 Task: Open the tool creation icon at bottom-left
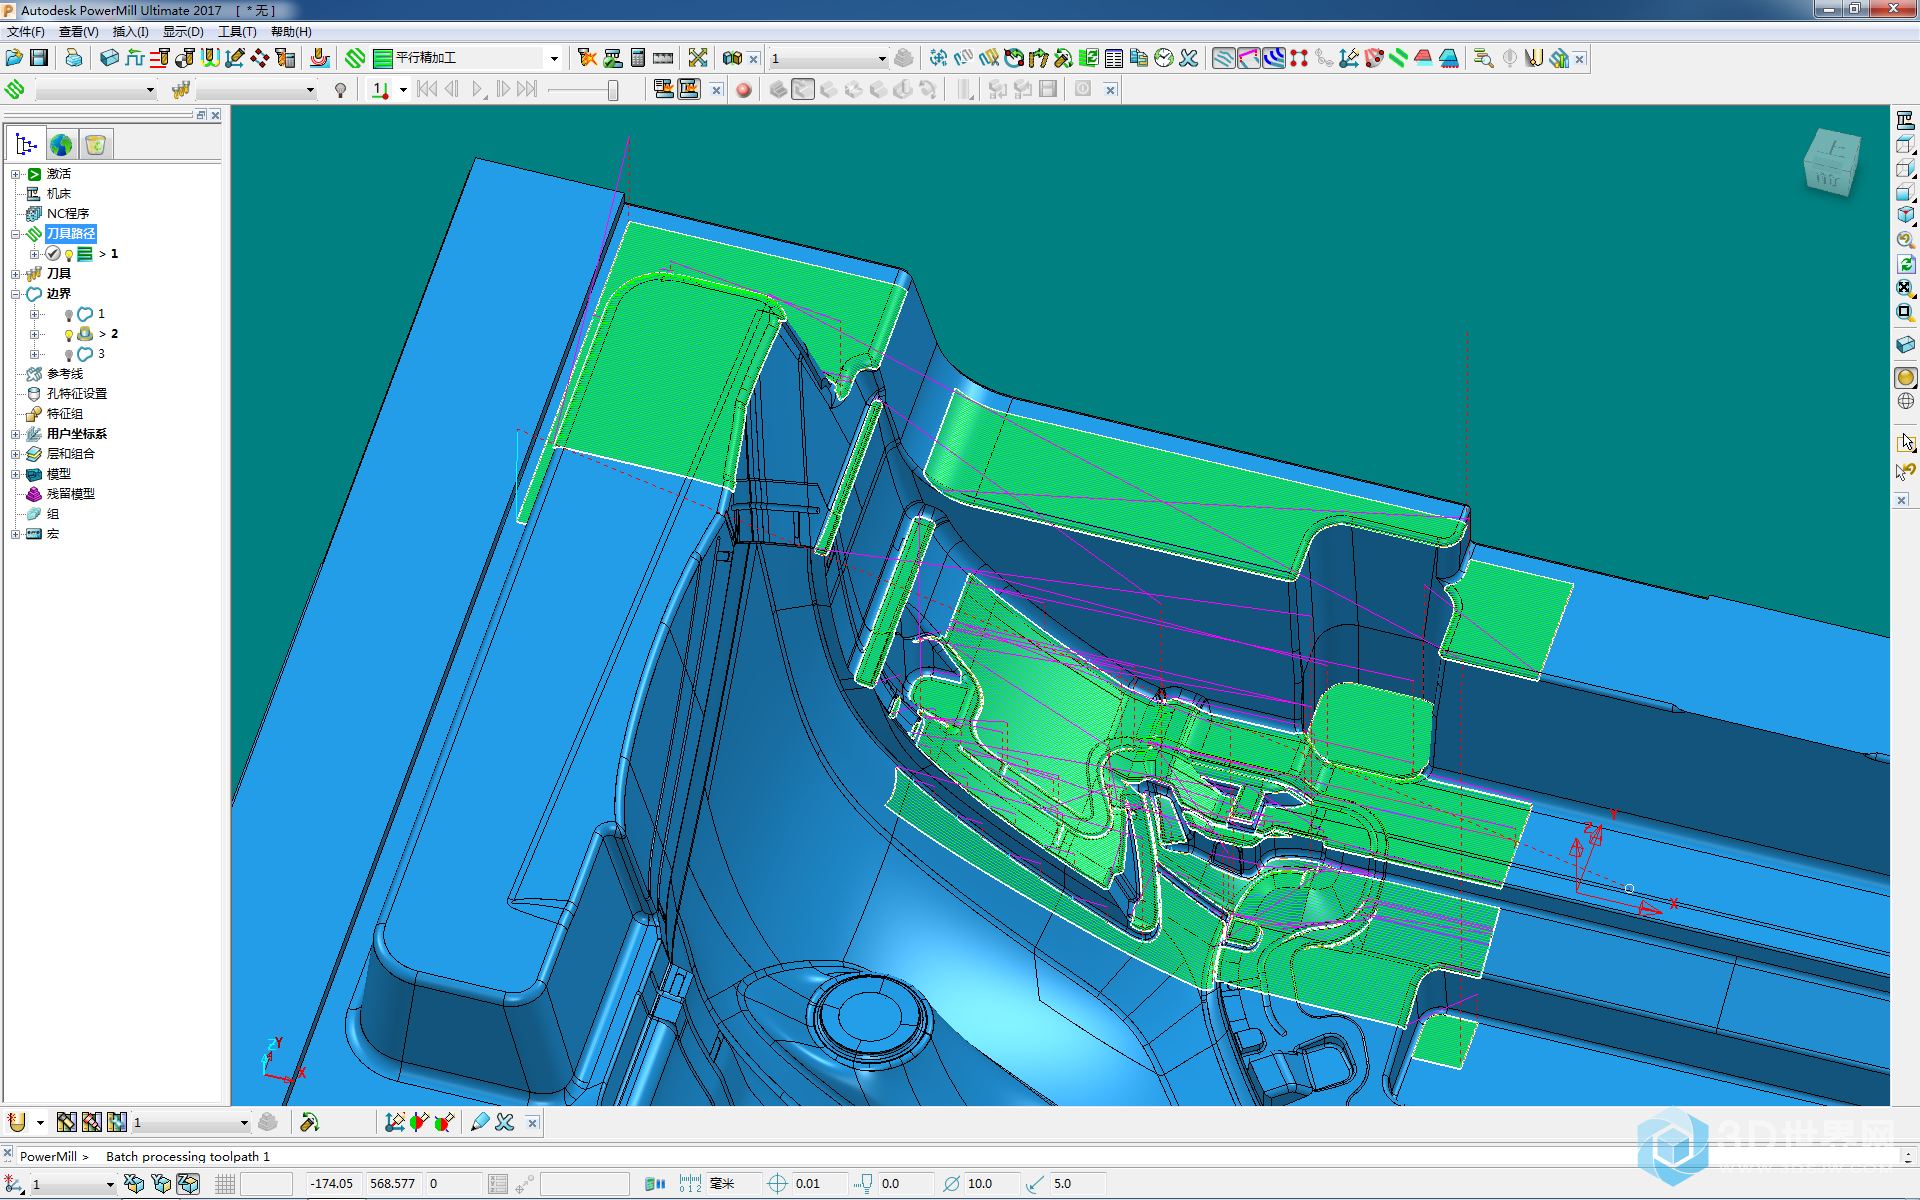tap(17, 1122)
